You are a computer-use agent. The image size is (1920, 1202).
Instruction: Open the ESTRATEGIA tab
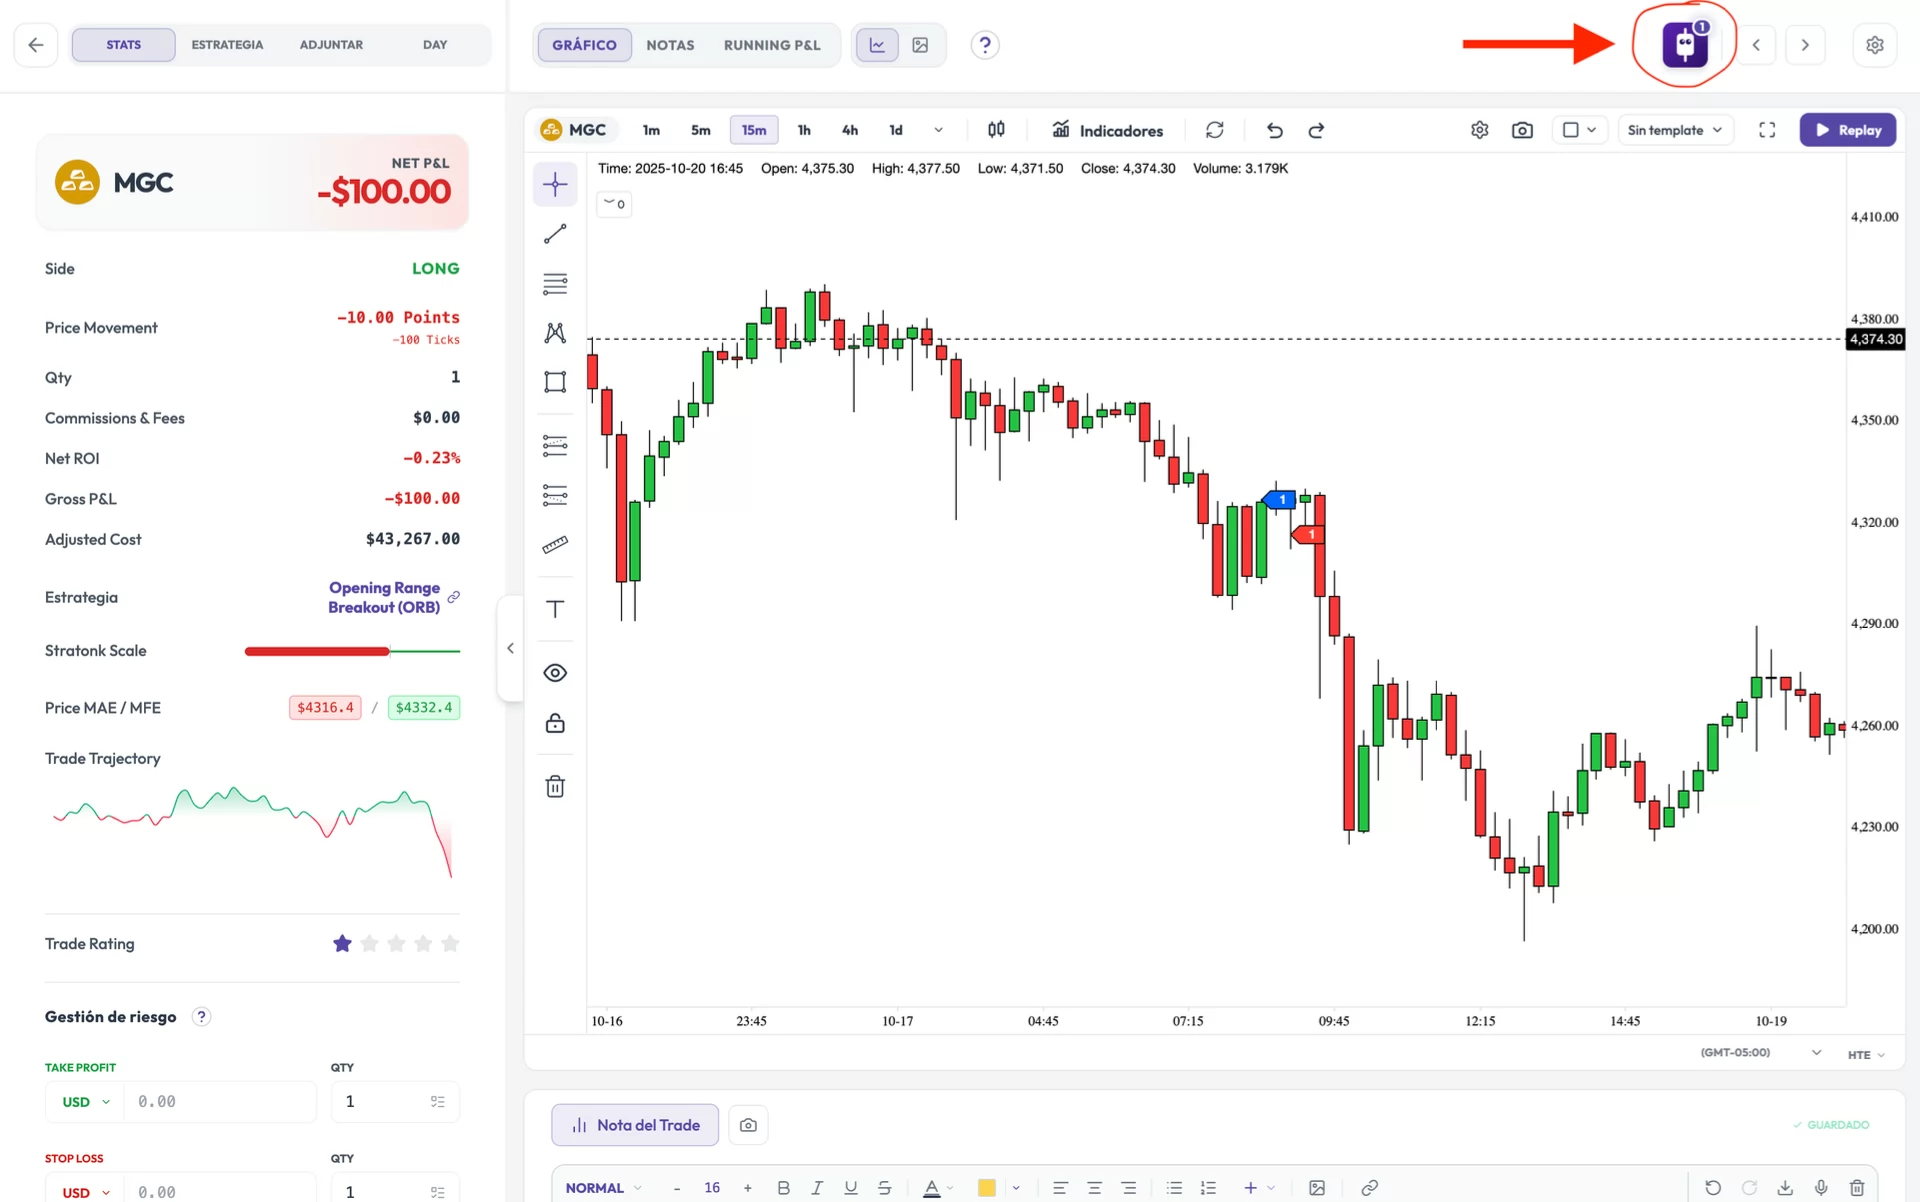click(227, 45)
